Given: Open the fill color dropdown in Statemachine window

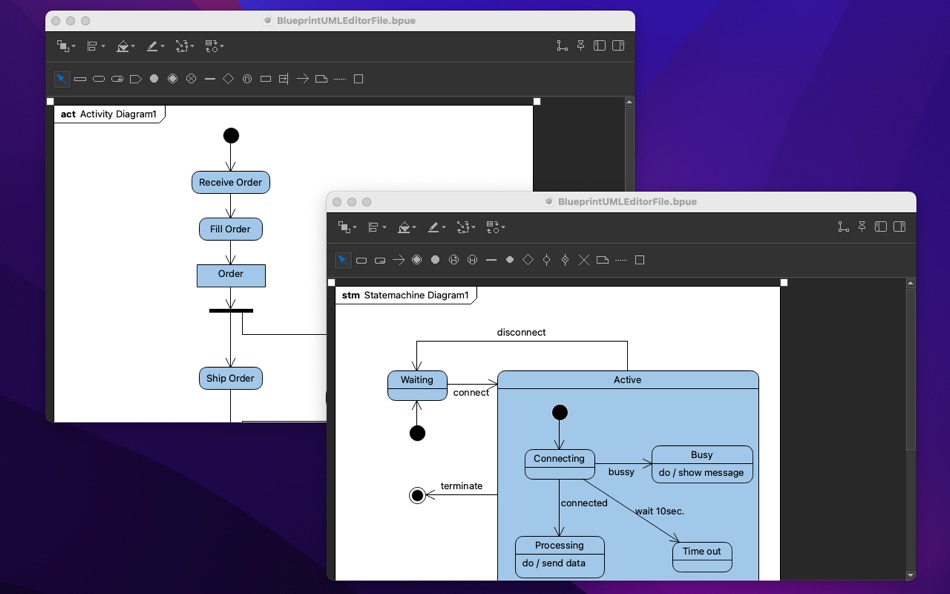Looking at the screenshot, I should click(x=406, y=227).
